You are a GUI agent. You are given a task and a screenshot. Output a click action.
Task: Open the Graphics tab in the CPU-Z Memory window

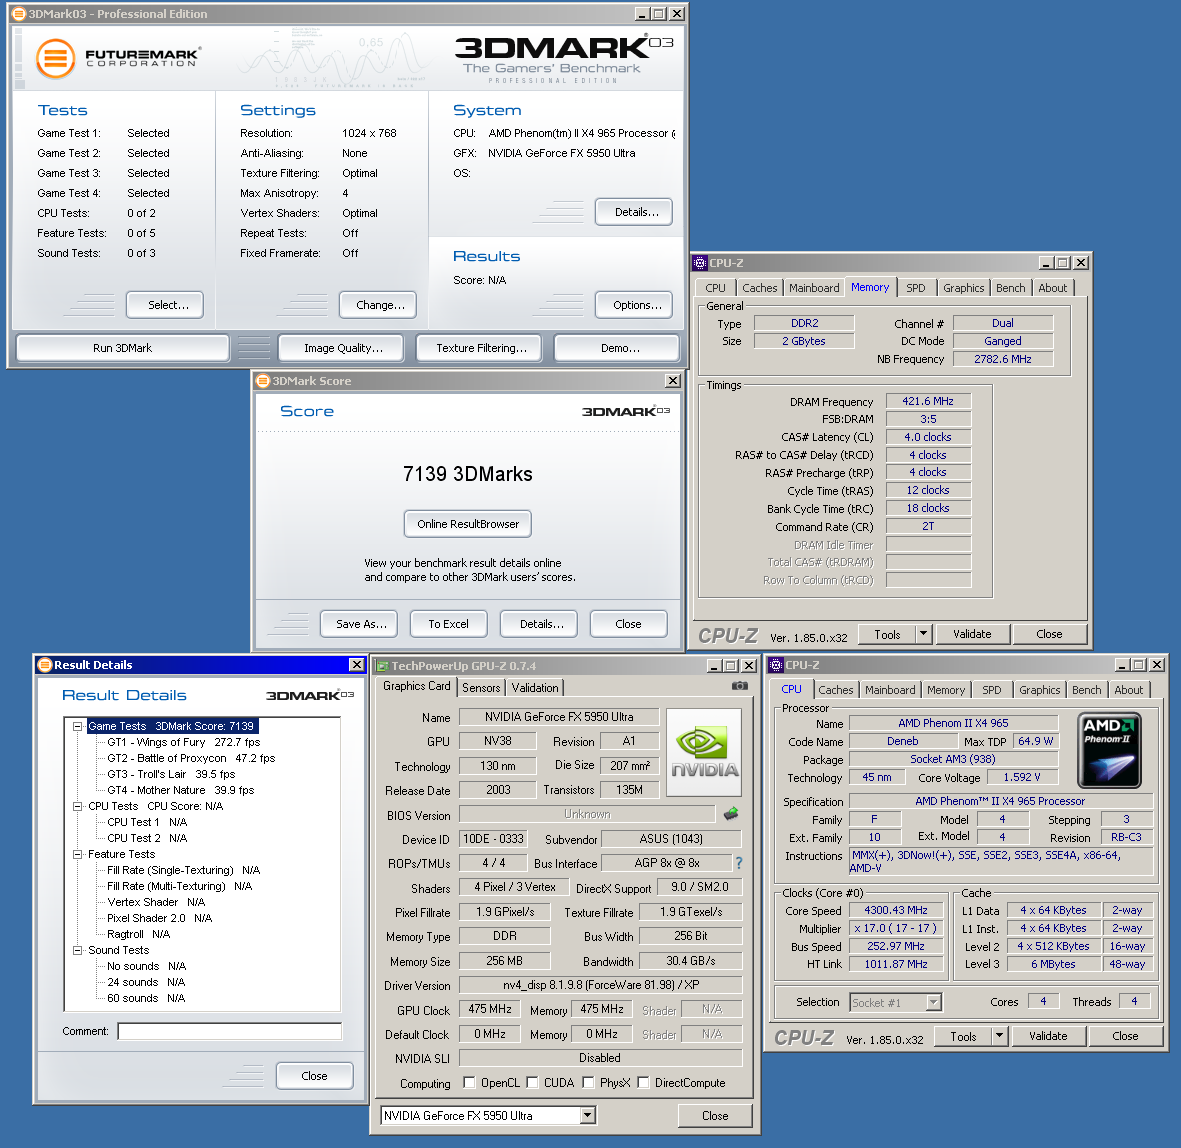click(963, 288)
